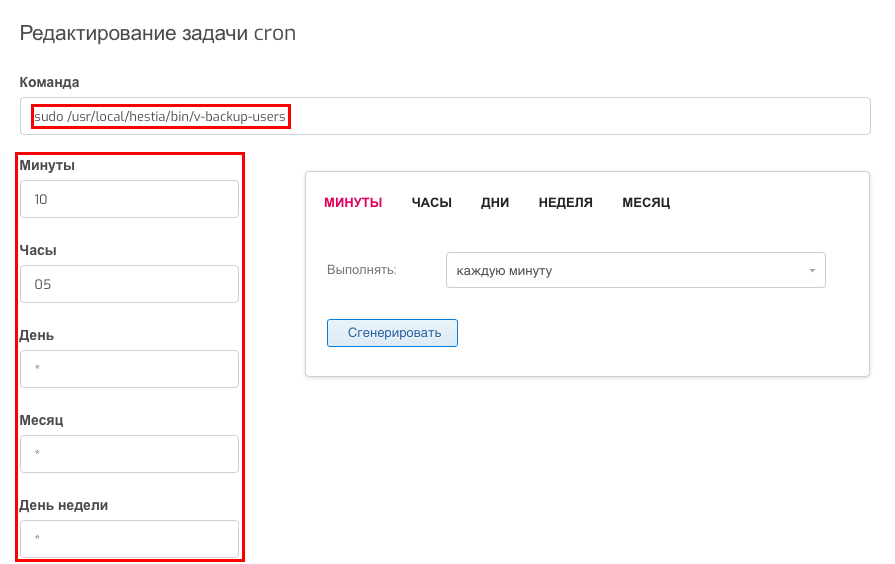Screen dimensions: 895x564
Task: Click the Месяц input field
Action: 129,454
